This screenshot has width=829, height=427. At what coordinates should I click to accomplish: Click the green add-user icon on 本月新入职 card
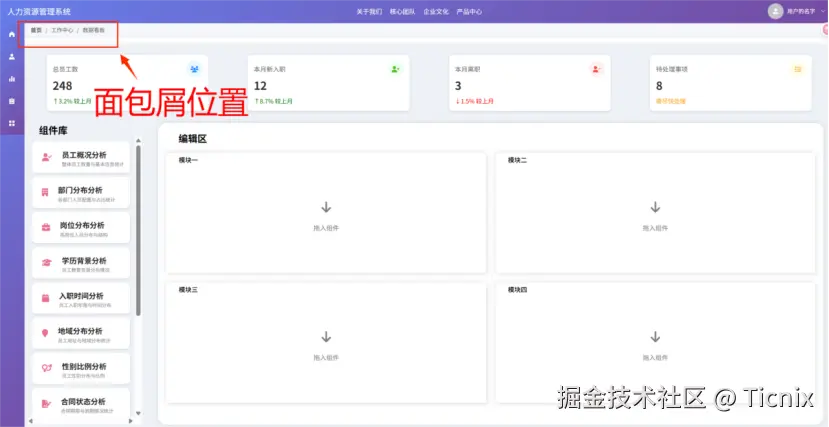coord(395,69)
